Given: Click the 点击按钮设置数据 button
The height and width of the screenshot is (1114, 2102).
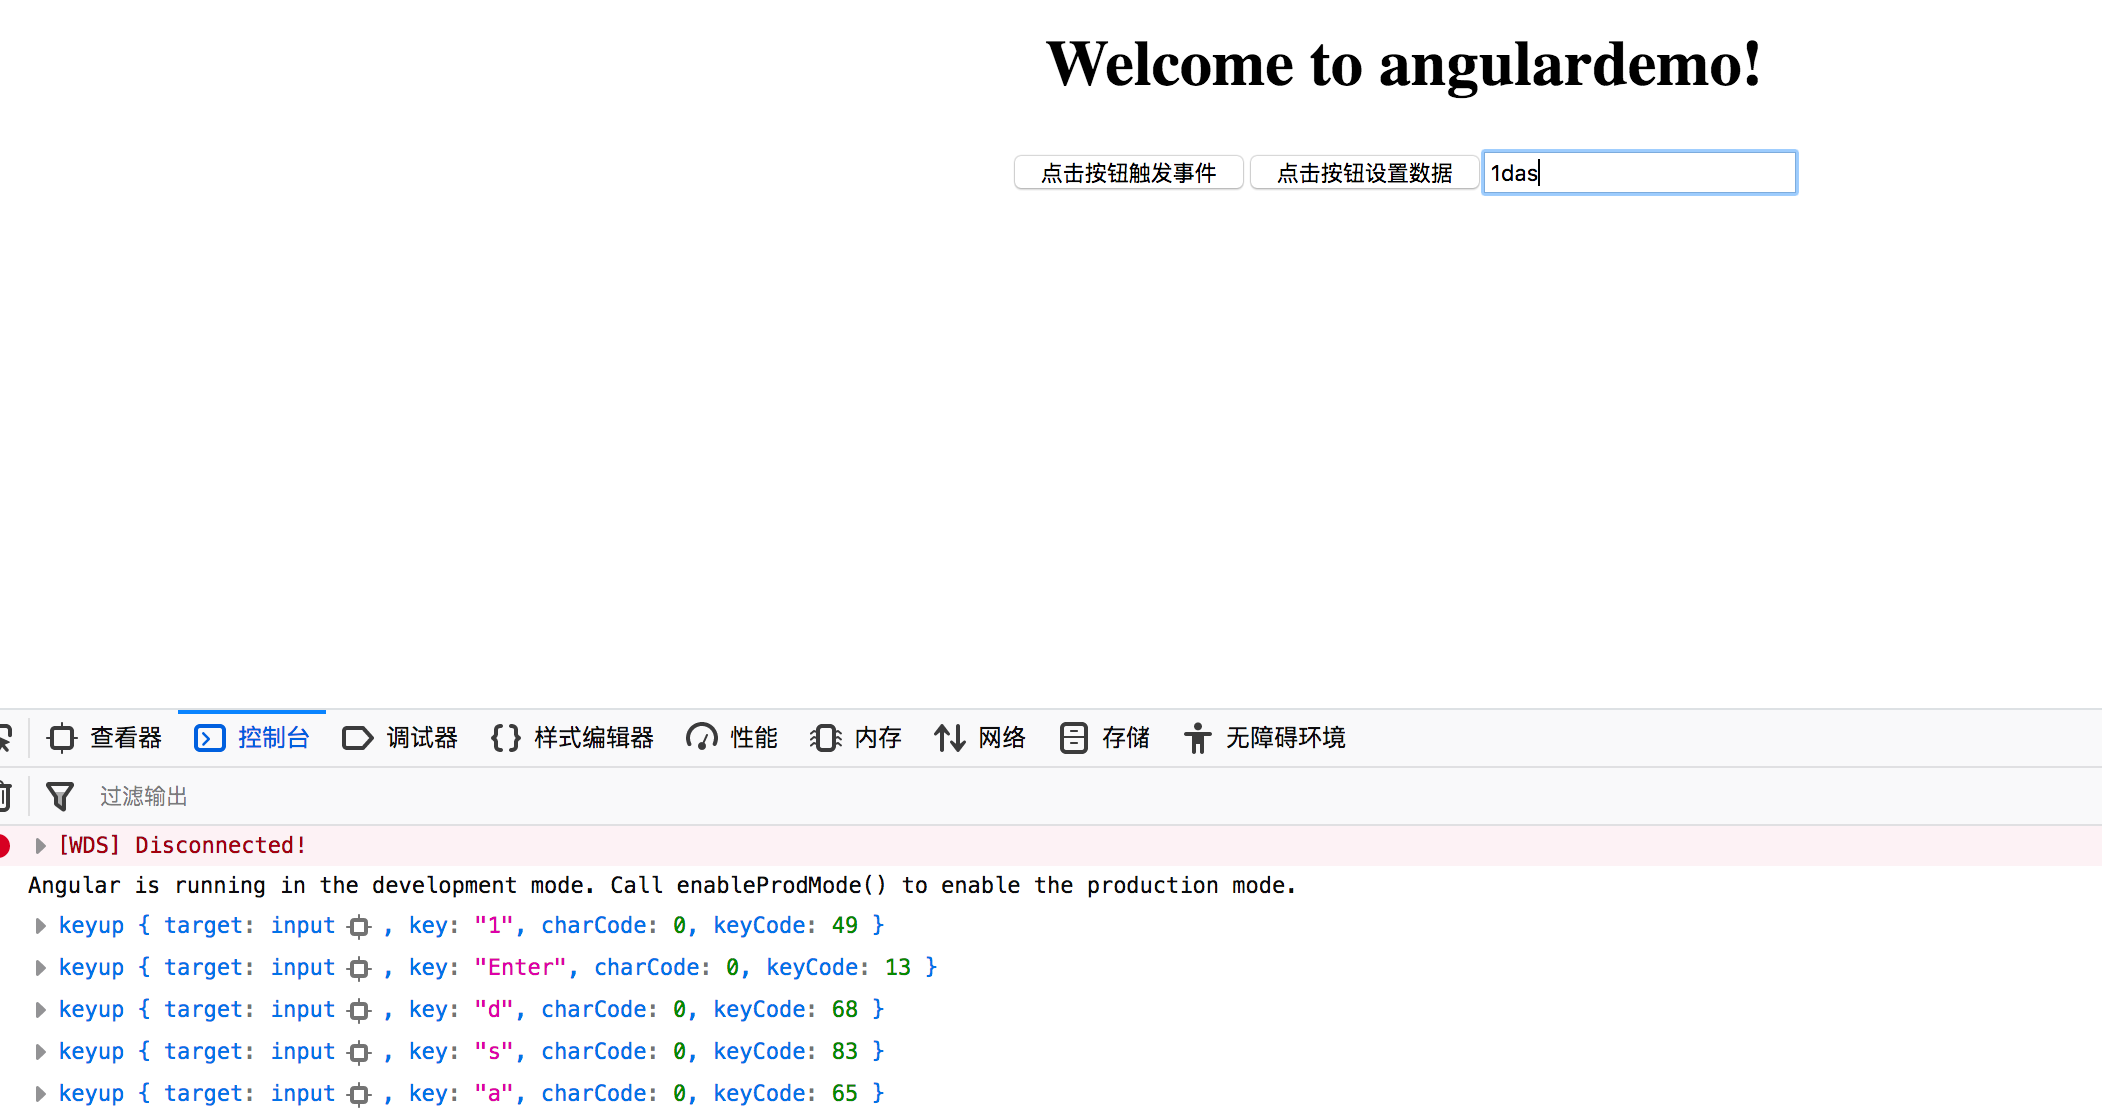Looking at the screenshot, I should click(x=1364, y=173).
